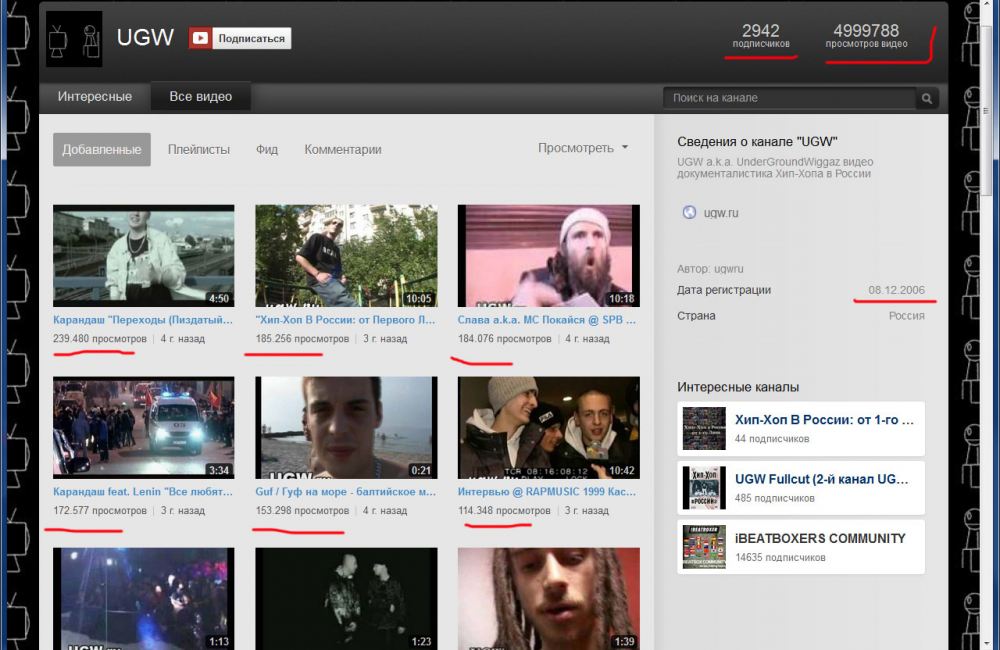The image size is (1000, 650).
Task: Click the 2942 подписчиков counter
Action: [761, 36]
